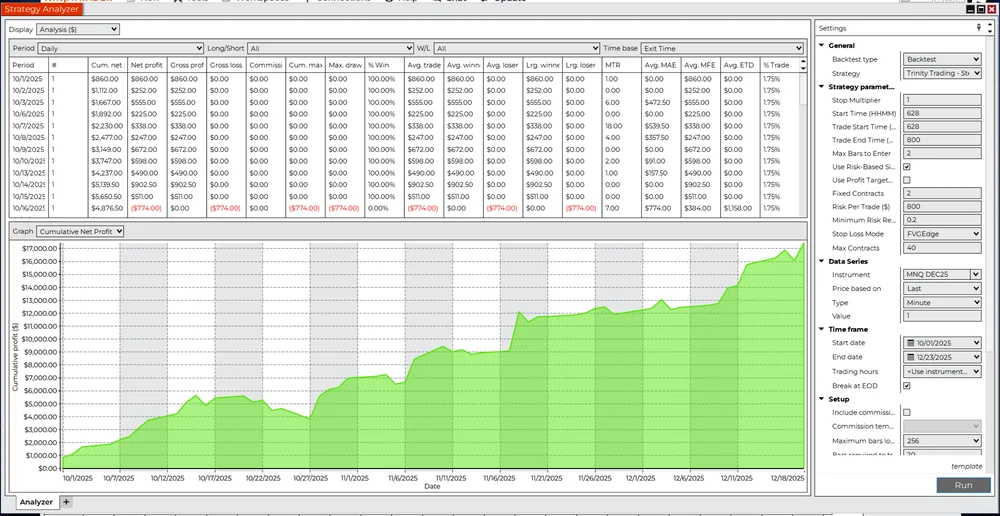Collapse the Setup section
The width and height of the screenshot is (1000, 516).
(x=821, y=399)
